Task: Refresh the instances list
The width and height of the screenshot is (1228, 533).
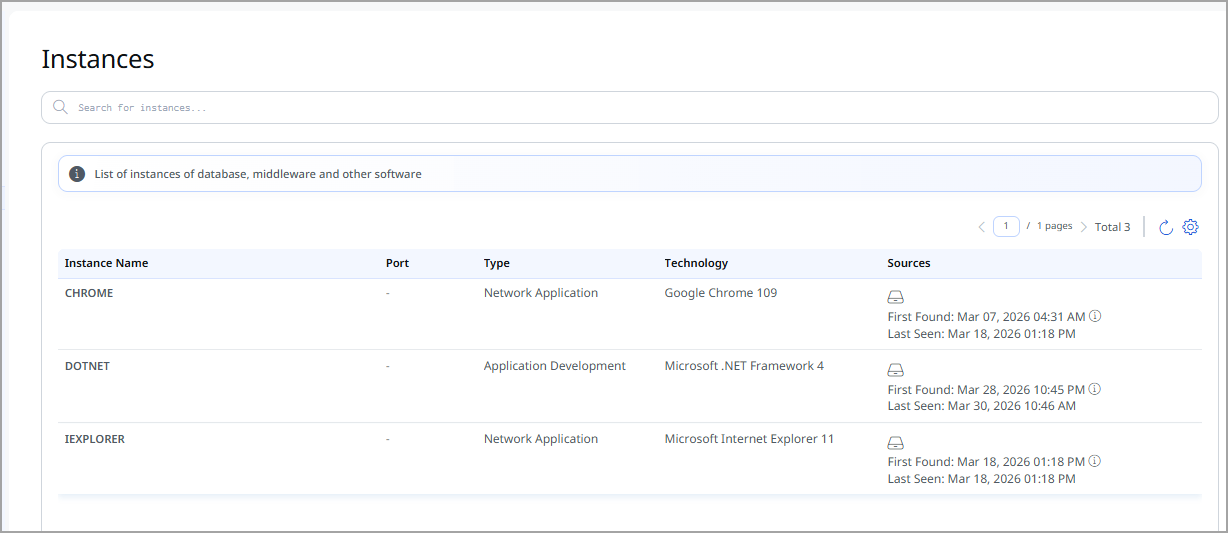Action: [1165, 227]
